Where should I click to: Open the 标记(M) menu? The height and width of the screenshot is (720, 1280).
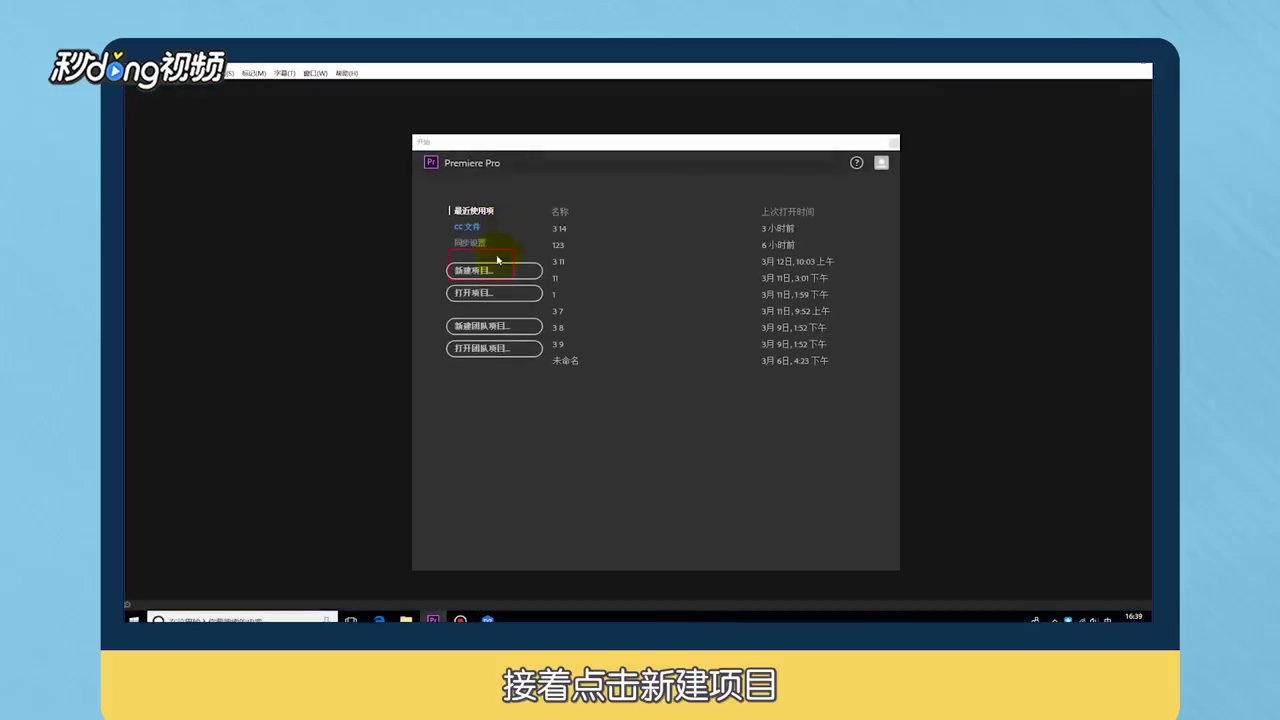pyautogui.click(x=254, y=73)
